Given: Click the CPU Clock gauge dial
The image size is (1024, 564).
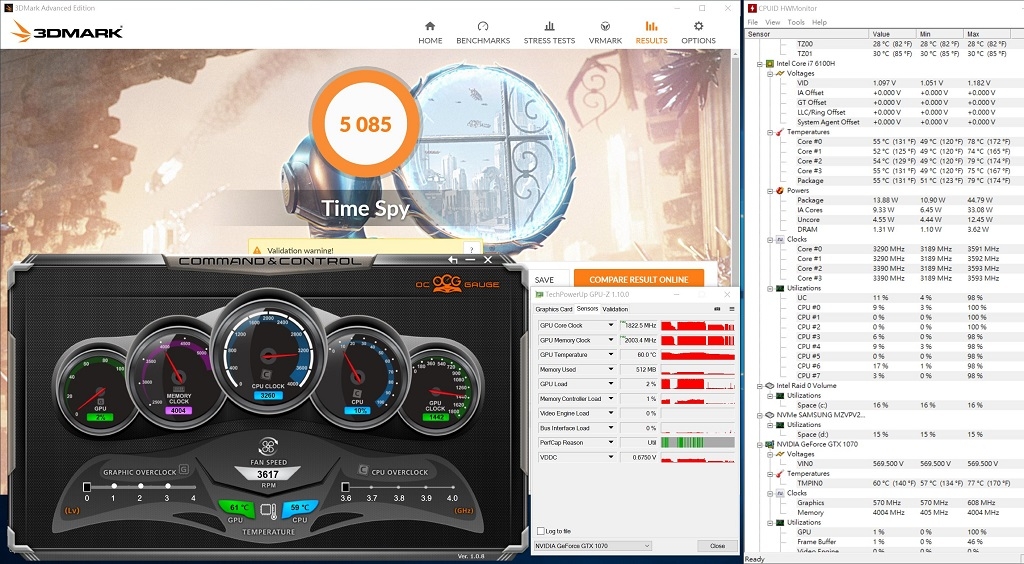Looking at the screenshot, I should click(x=268, y=356).
